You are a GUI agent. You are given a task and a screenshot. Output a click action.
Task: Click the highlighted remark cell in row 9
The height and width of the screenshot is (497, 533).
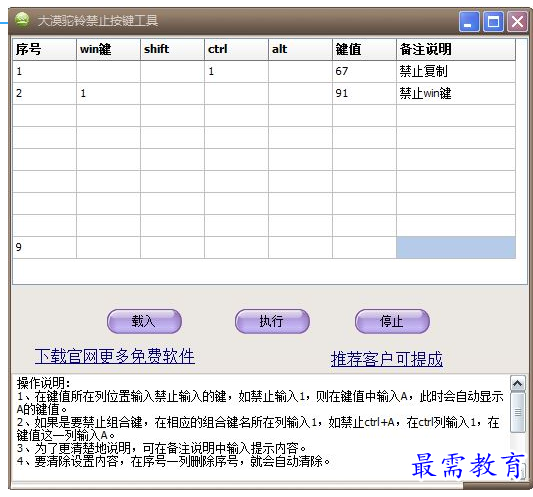pos(456,247)
